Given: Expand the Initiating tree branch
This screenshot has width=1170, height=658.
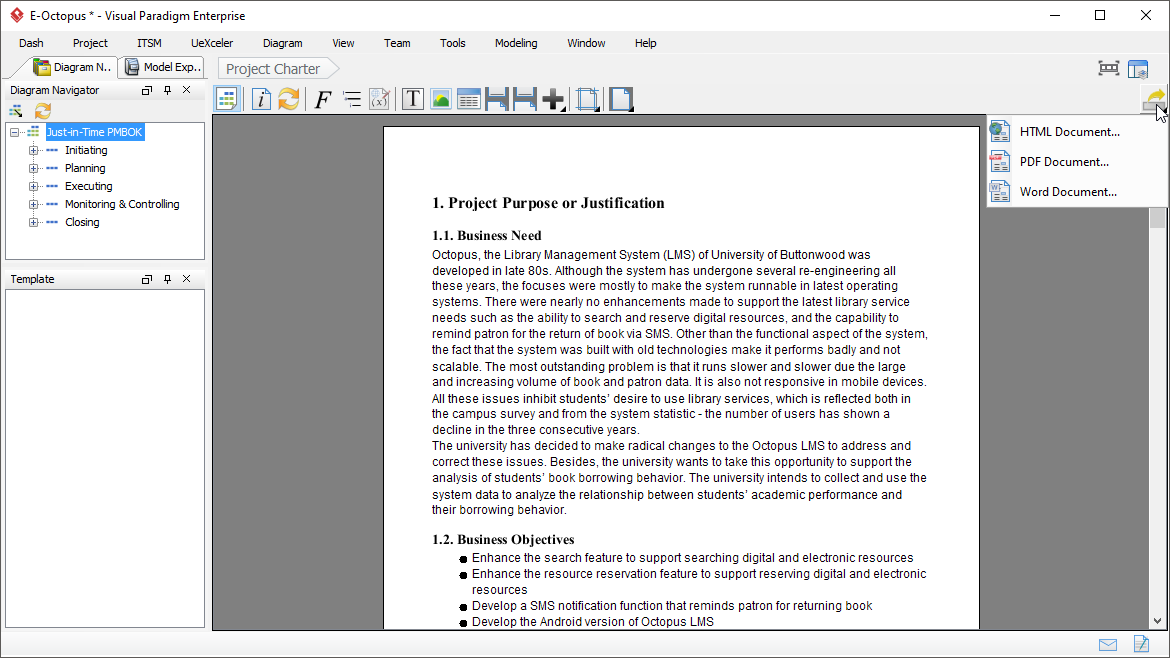Looking at the screenshot, I should coord(33,150).
